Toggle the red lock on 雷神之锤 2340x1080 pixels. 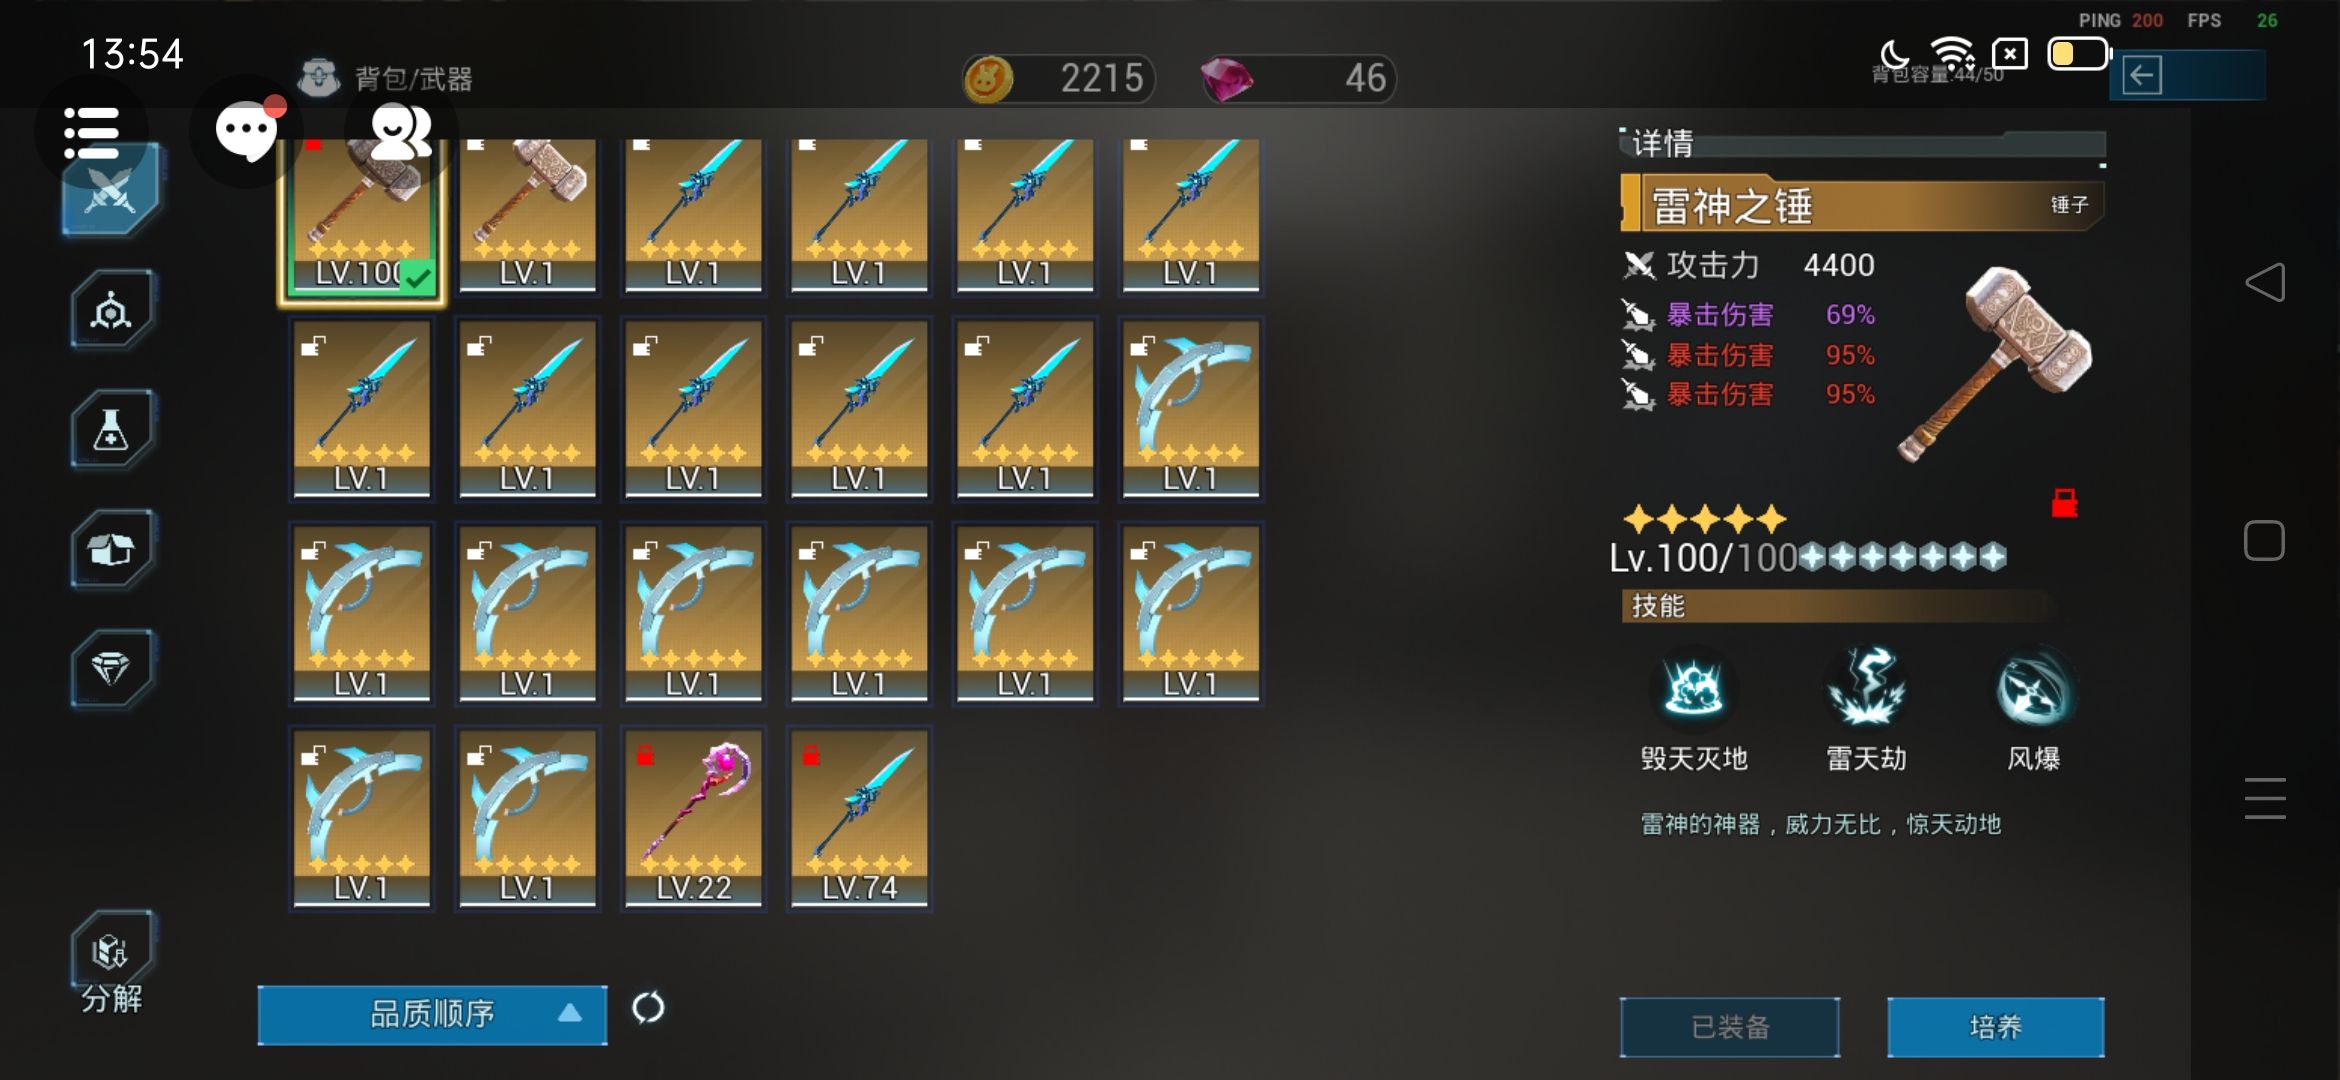(x=2064, y=503)
